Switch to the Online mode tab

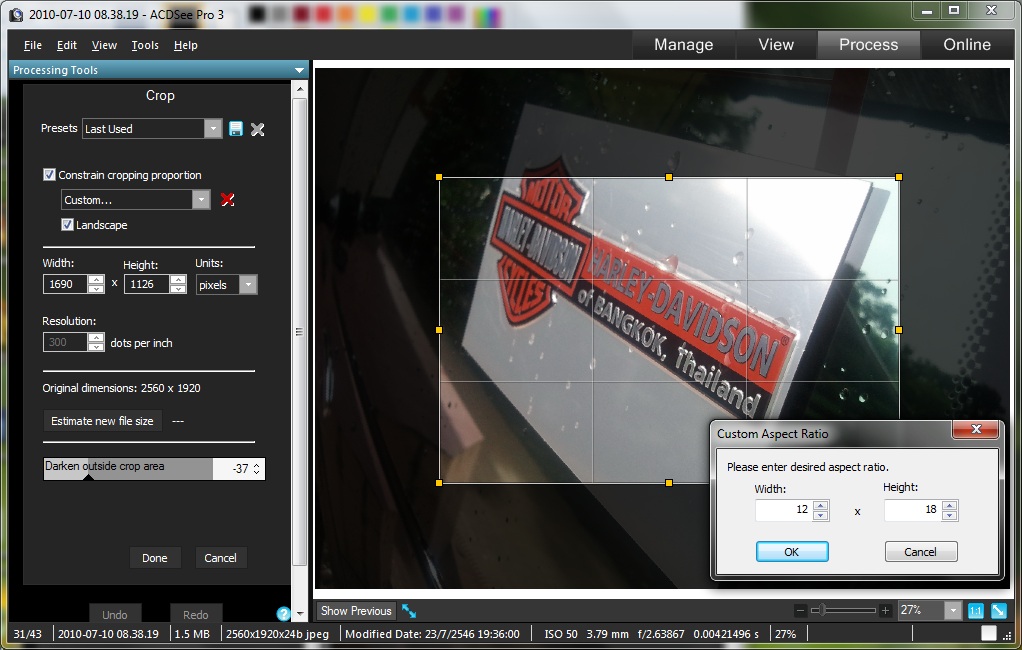click(x=967, y=44)
